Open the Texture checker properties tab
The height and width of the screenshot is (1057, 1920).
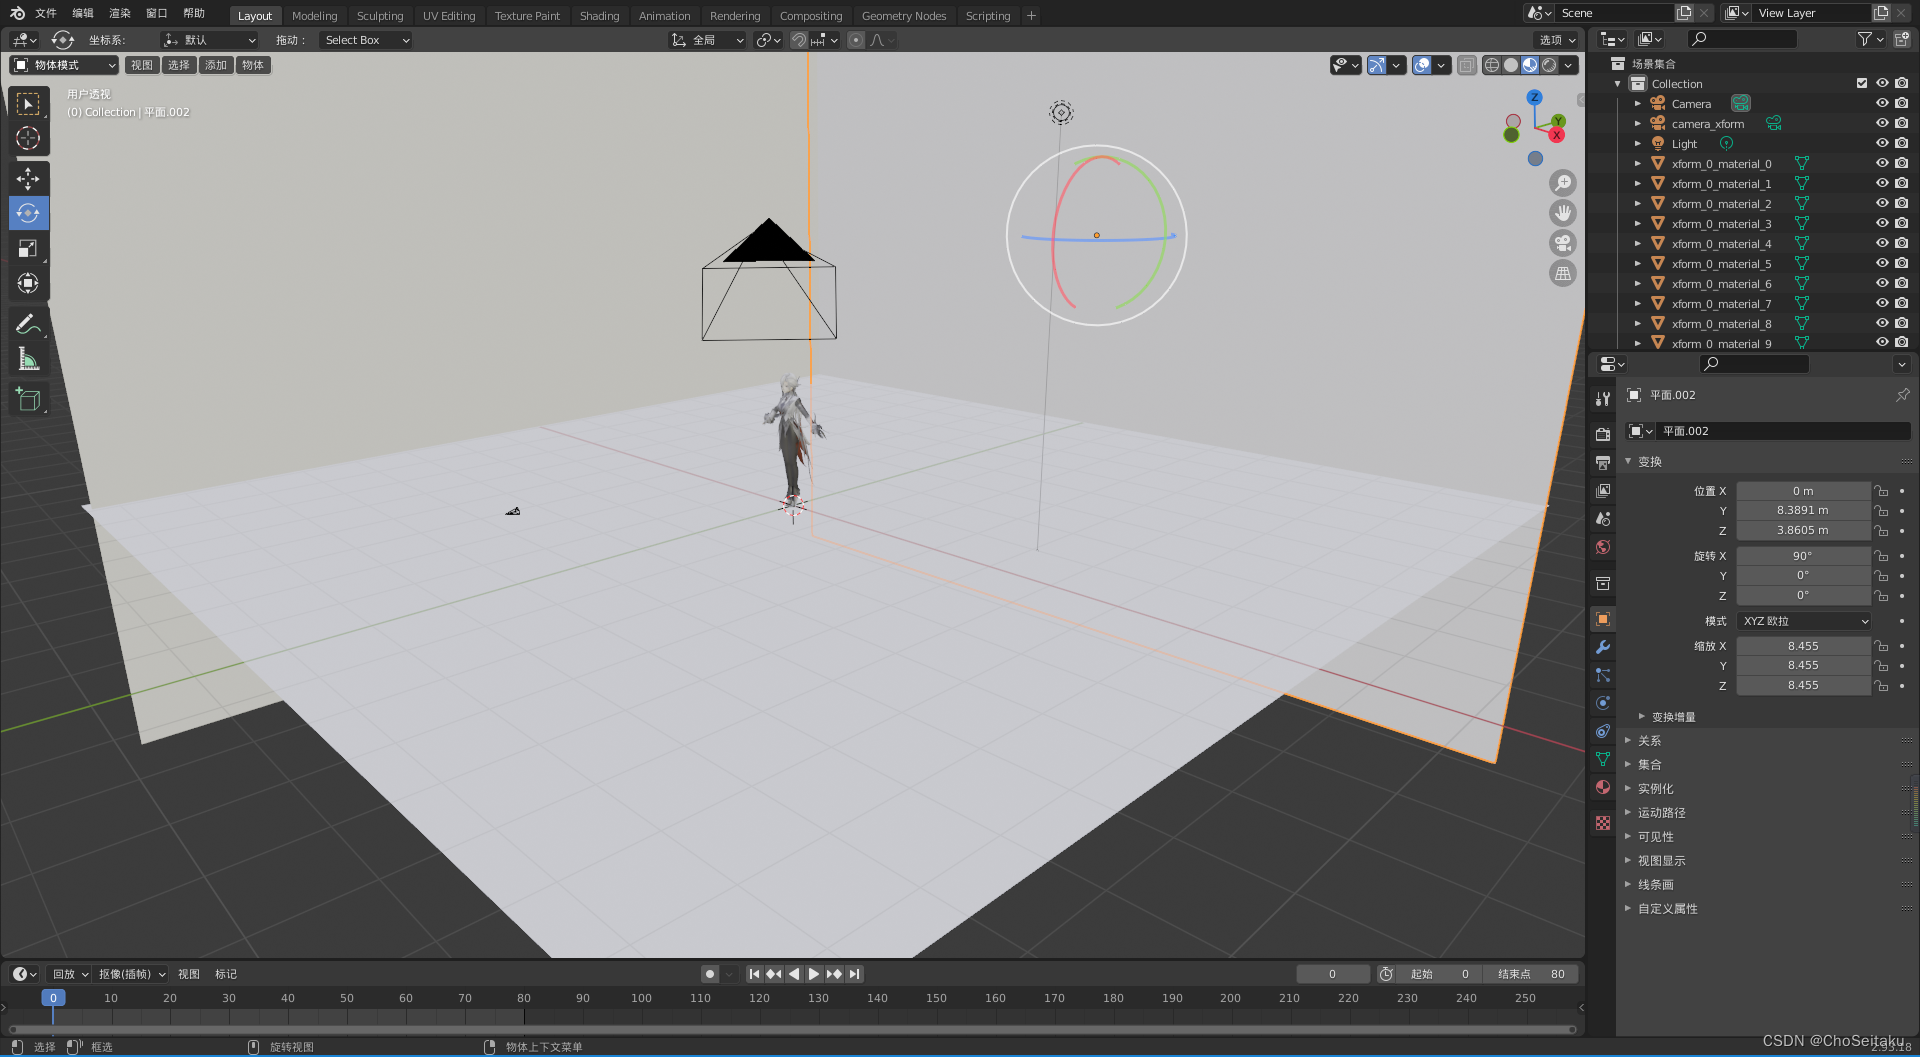[1603, 823]
